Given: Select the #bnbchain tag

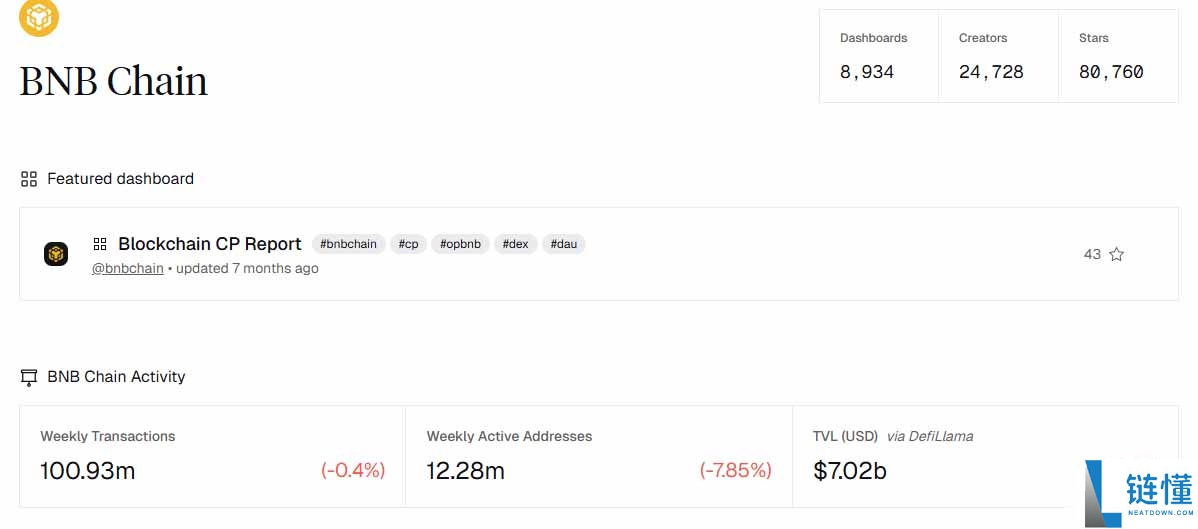Looking at the screenshot, I should tap(348, 244).
